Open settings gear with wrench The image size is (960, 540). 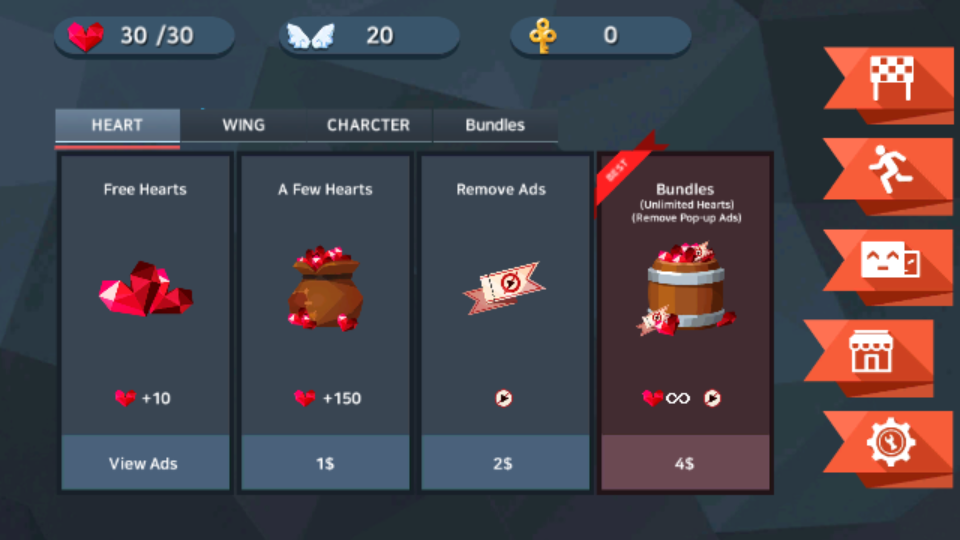(x=891, y=442)
